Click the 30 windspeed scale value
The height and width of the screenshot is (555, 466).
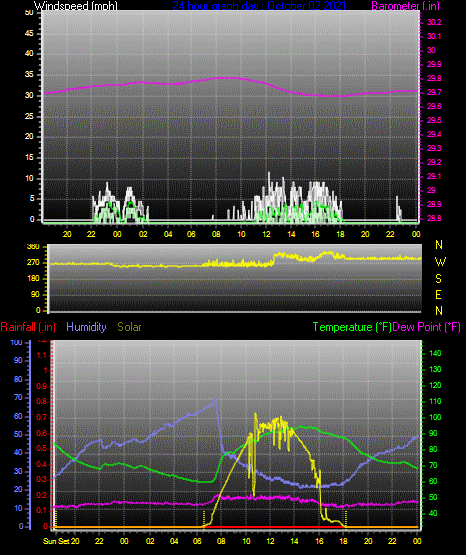tap(29, 96)
